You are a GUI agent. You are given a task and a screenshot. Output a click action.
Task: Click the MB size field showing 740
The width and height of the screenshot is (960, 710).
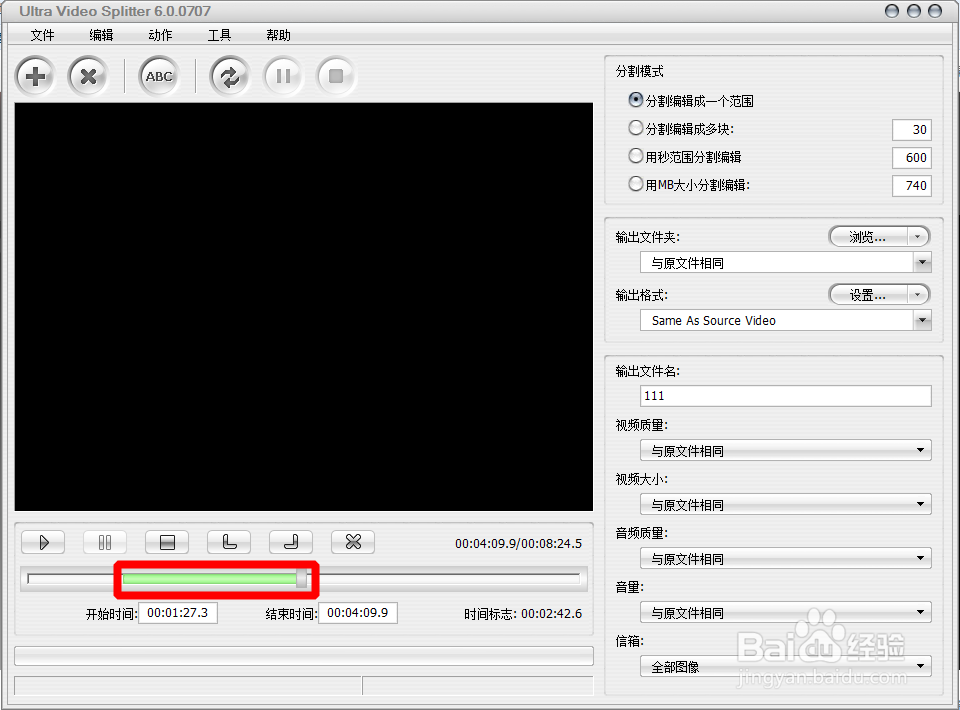(x=912, y=186)
